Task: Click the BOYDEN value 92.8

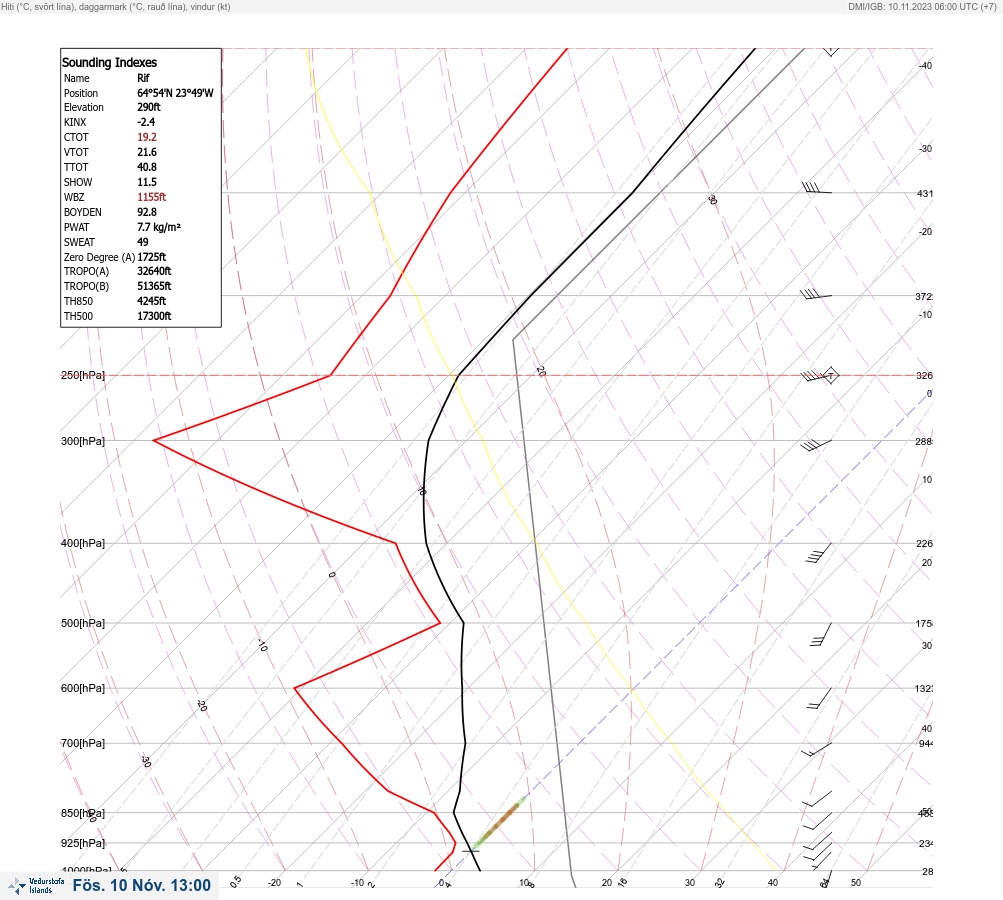Action: tap(147, 212)
